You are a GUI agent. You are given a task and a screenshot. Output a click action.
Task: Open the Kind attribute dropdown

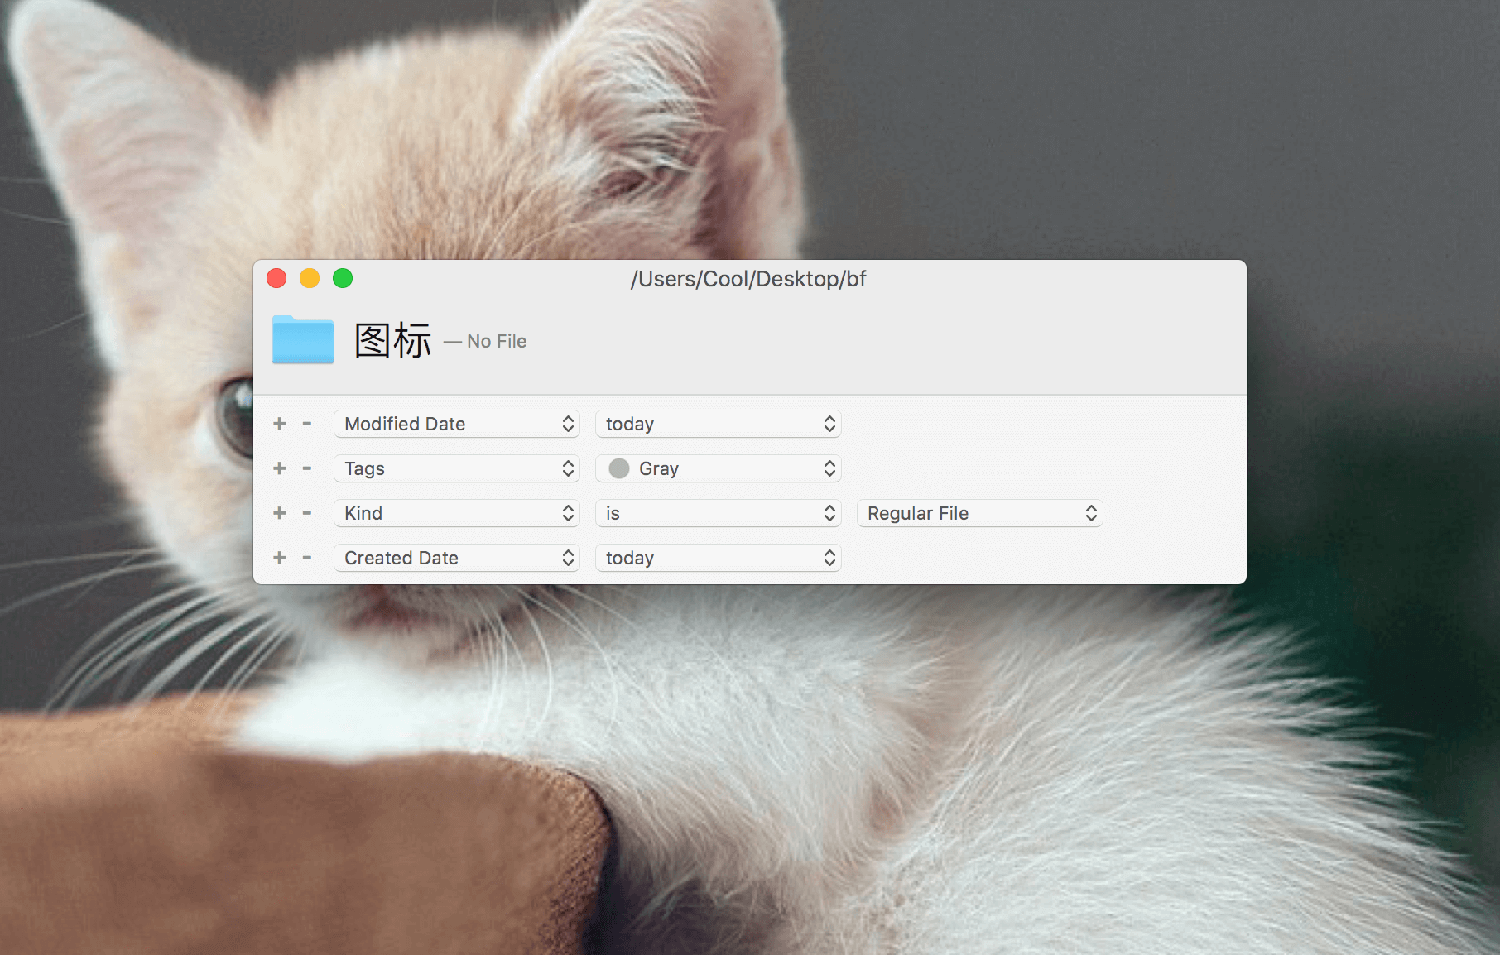coord(457,513)
